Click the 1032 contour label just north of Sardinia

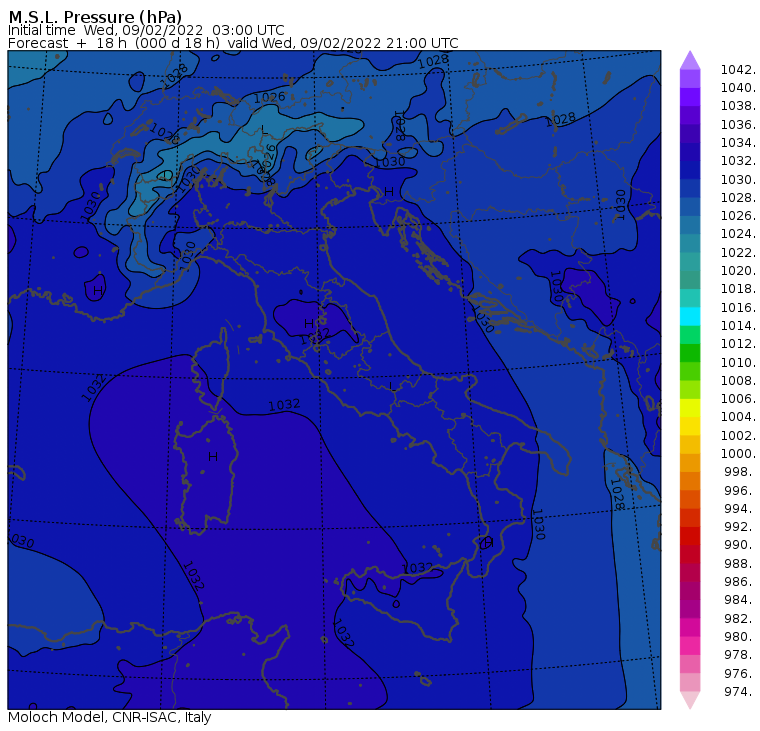point(284,405)
